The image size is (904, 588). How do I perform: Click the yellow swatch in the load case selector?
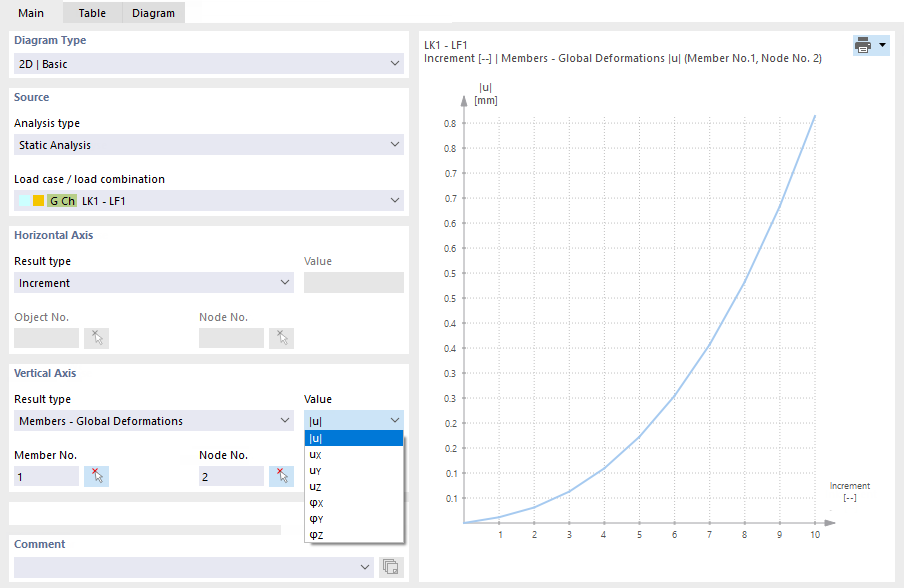pyautogui.click(x=40, y=200)
